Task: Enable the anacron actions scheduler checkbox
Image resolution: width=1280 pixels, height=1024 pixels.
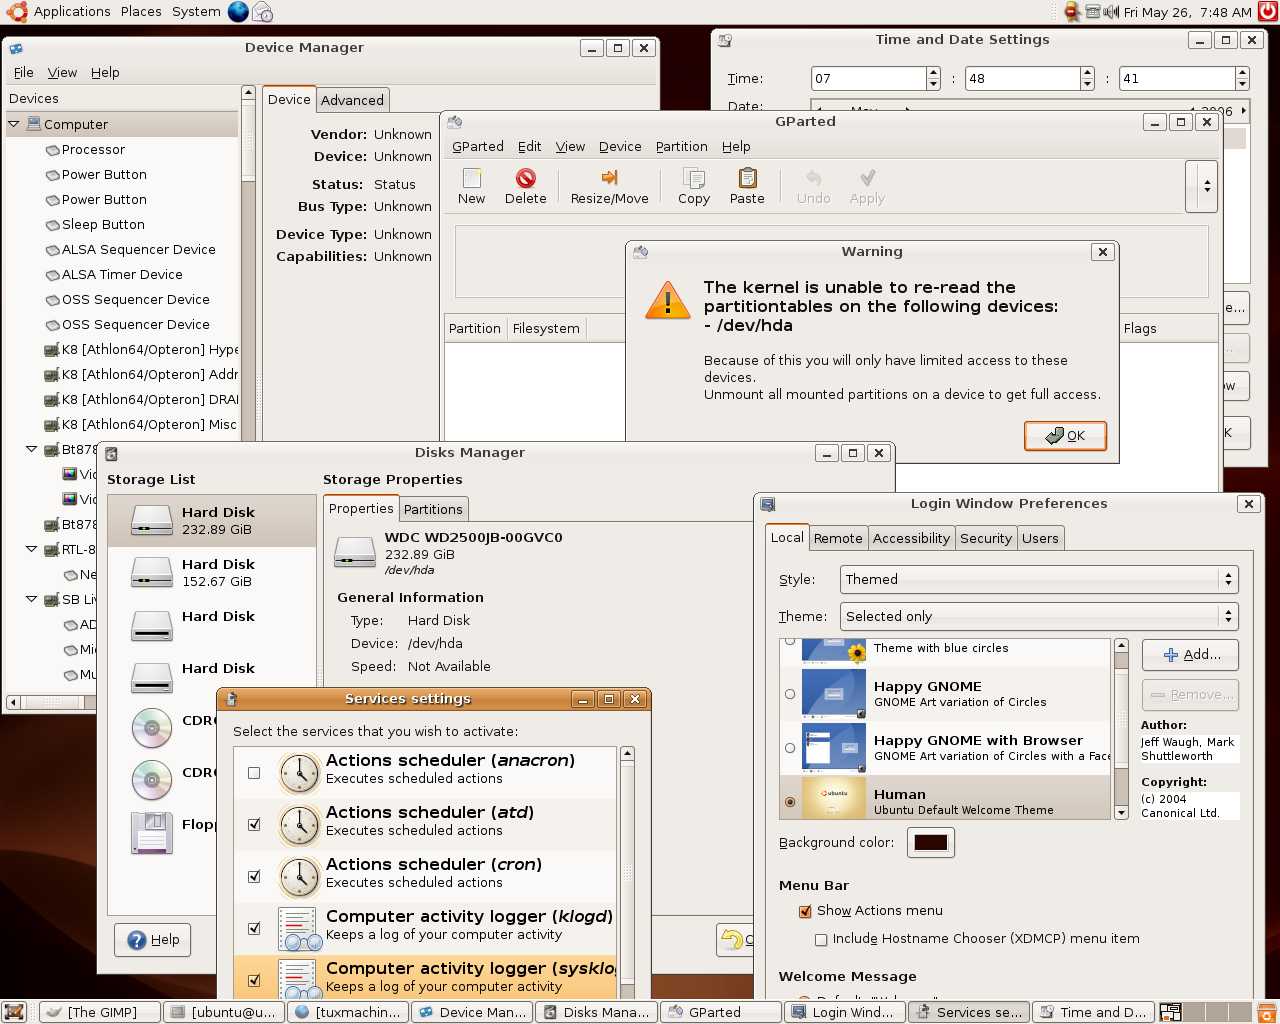Action: point(254,773)
